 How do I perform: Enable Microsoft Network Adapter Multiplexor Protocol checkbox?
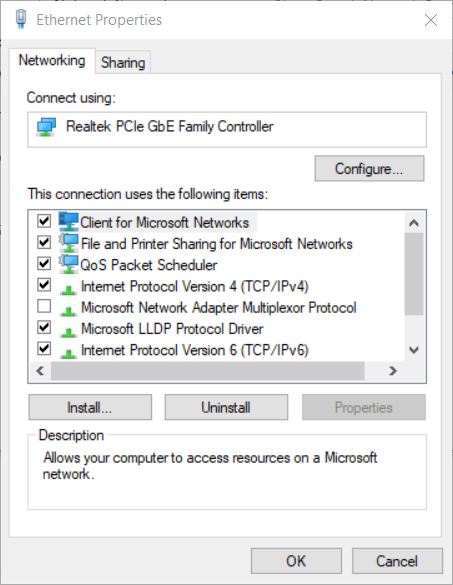[44, 306]
